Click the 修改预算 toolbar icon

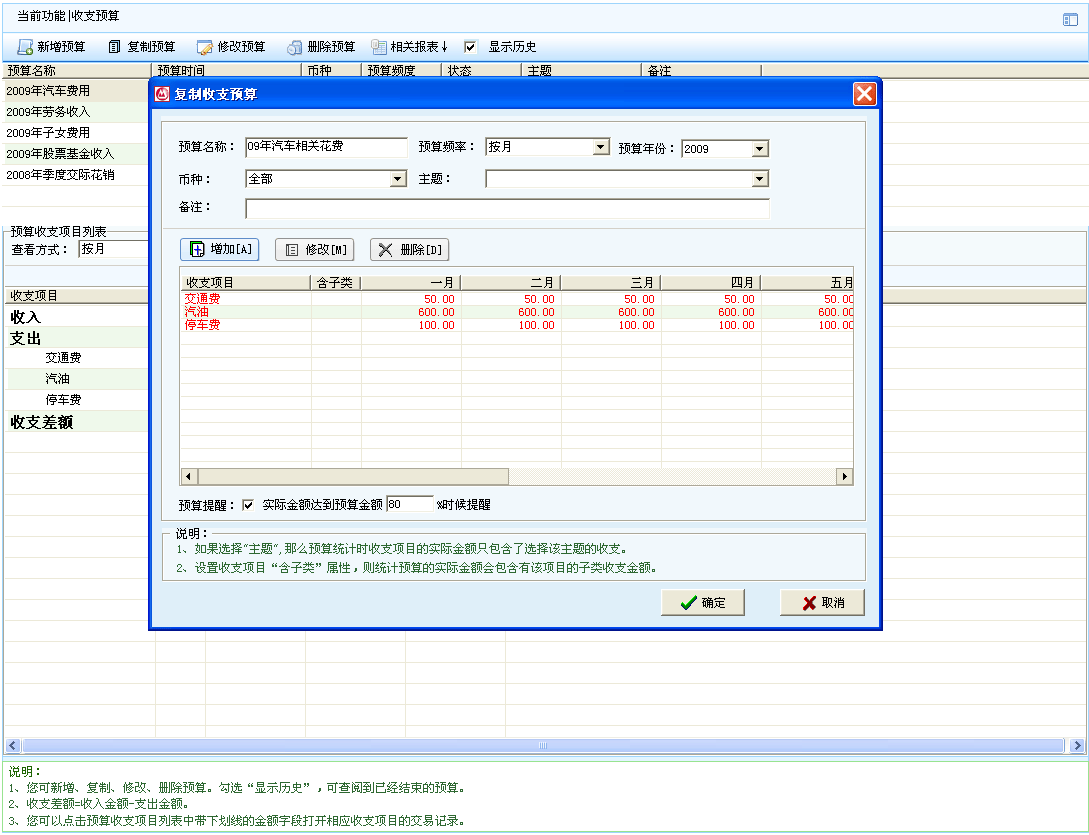click(x=205, y=47)
